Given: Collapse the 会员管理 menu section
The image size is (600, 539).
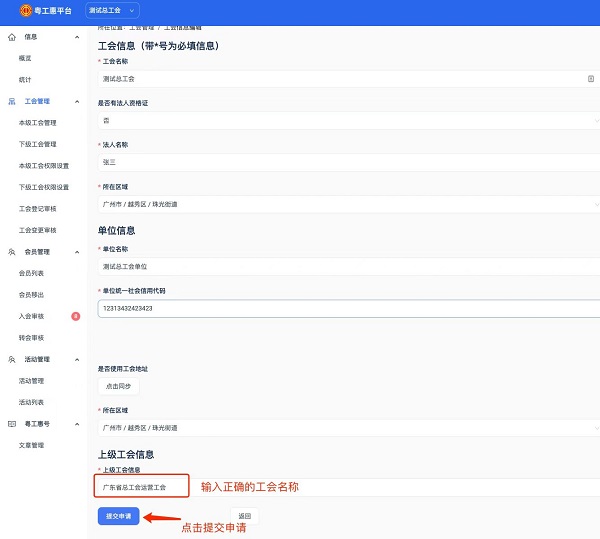Looking at the screenshot, I should point(77,252).
